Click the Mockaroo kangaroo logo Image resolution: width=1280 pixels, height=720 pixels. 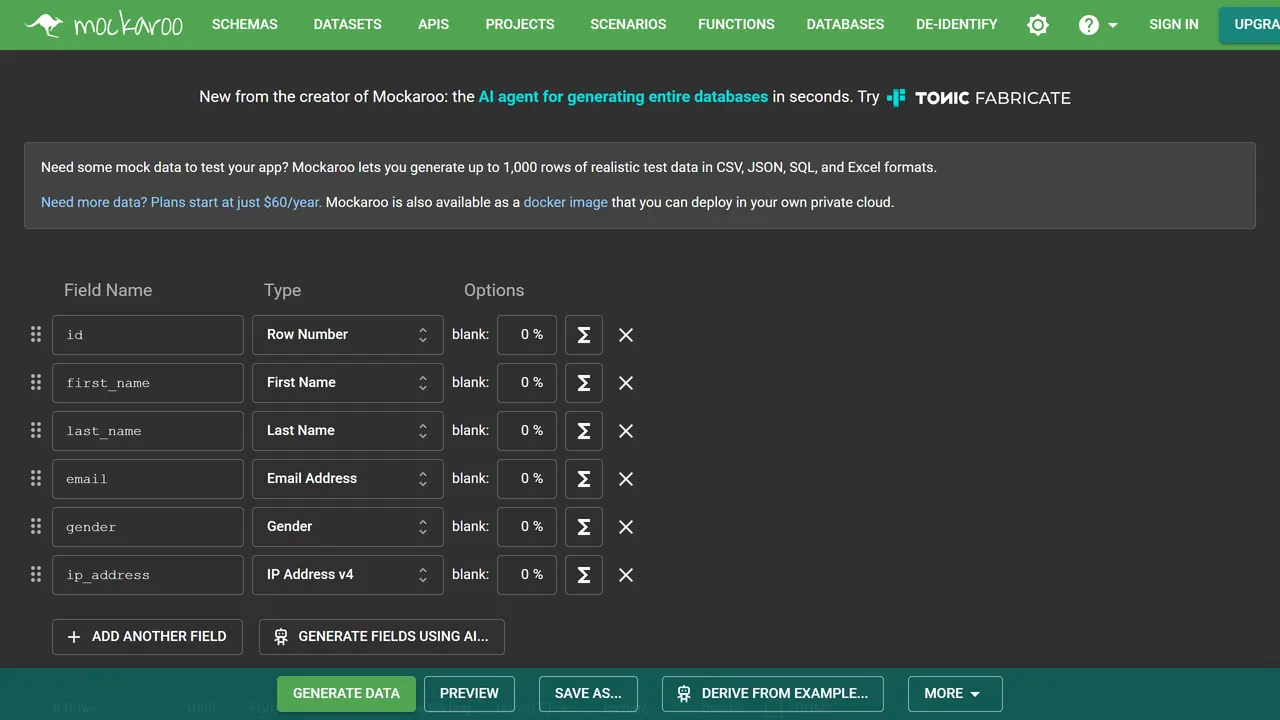tap(104, 24)
